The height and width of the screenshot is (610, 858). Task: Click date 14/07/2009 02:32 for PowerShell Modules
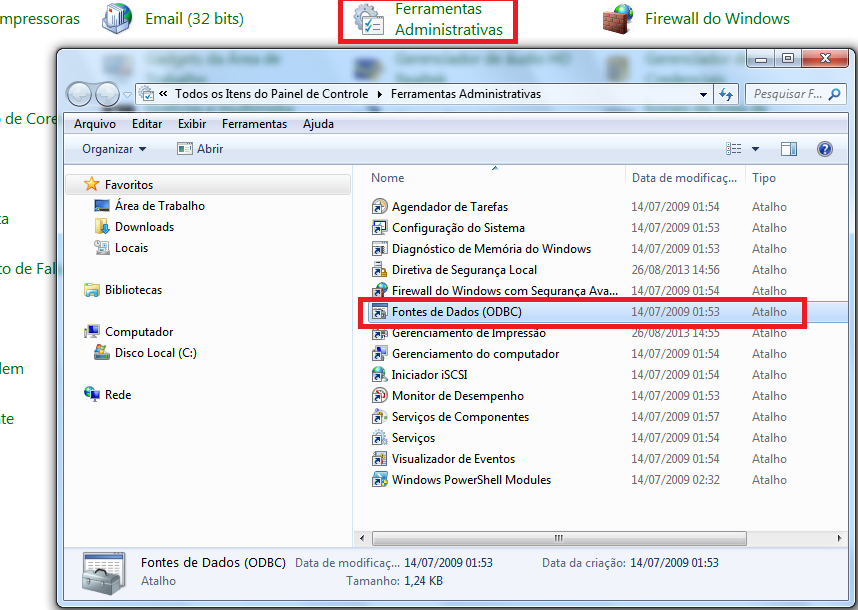tap(675, 480)
